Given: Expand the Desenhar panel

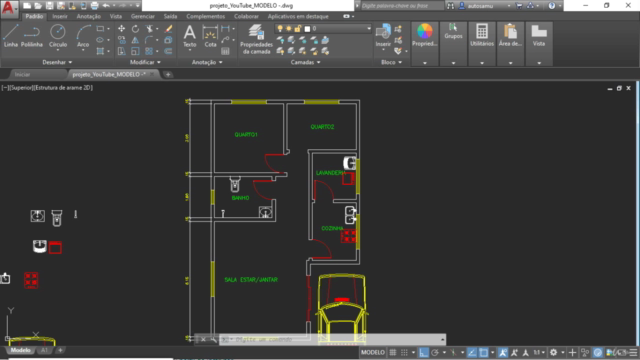Looking at the screenshot, I should coord(57,62).
